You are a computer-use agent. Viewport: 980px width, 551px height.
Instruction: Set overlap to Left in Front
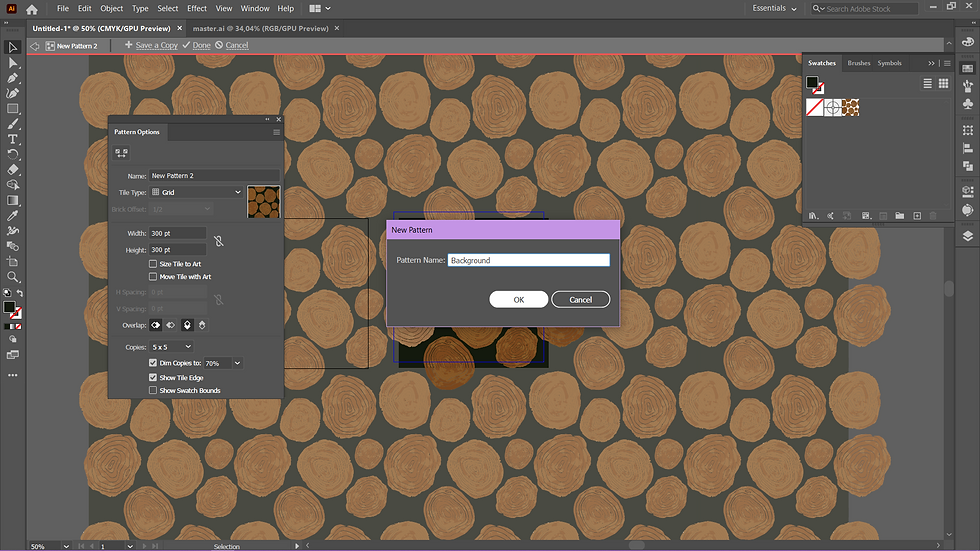(156, 325)
